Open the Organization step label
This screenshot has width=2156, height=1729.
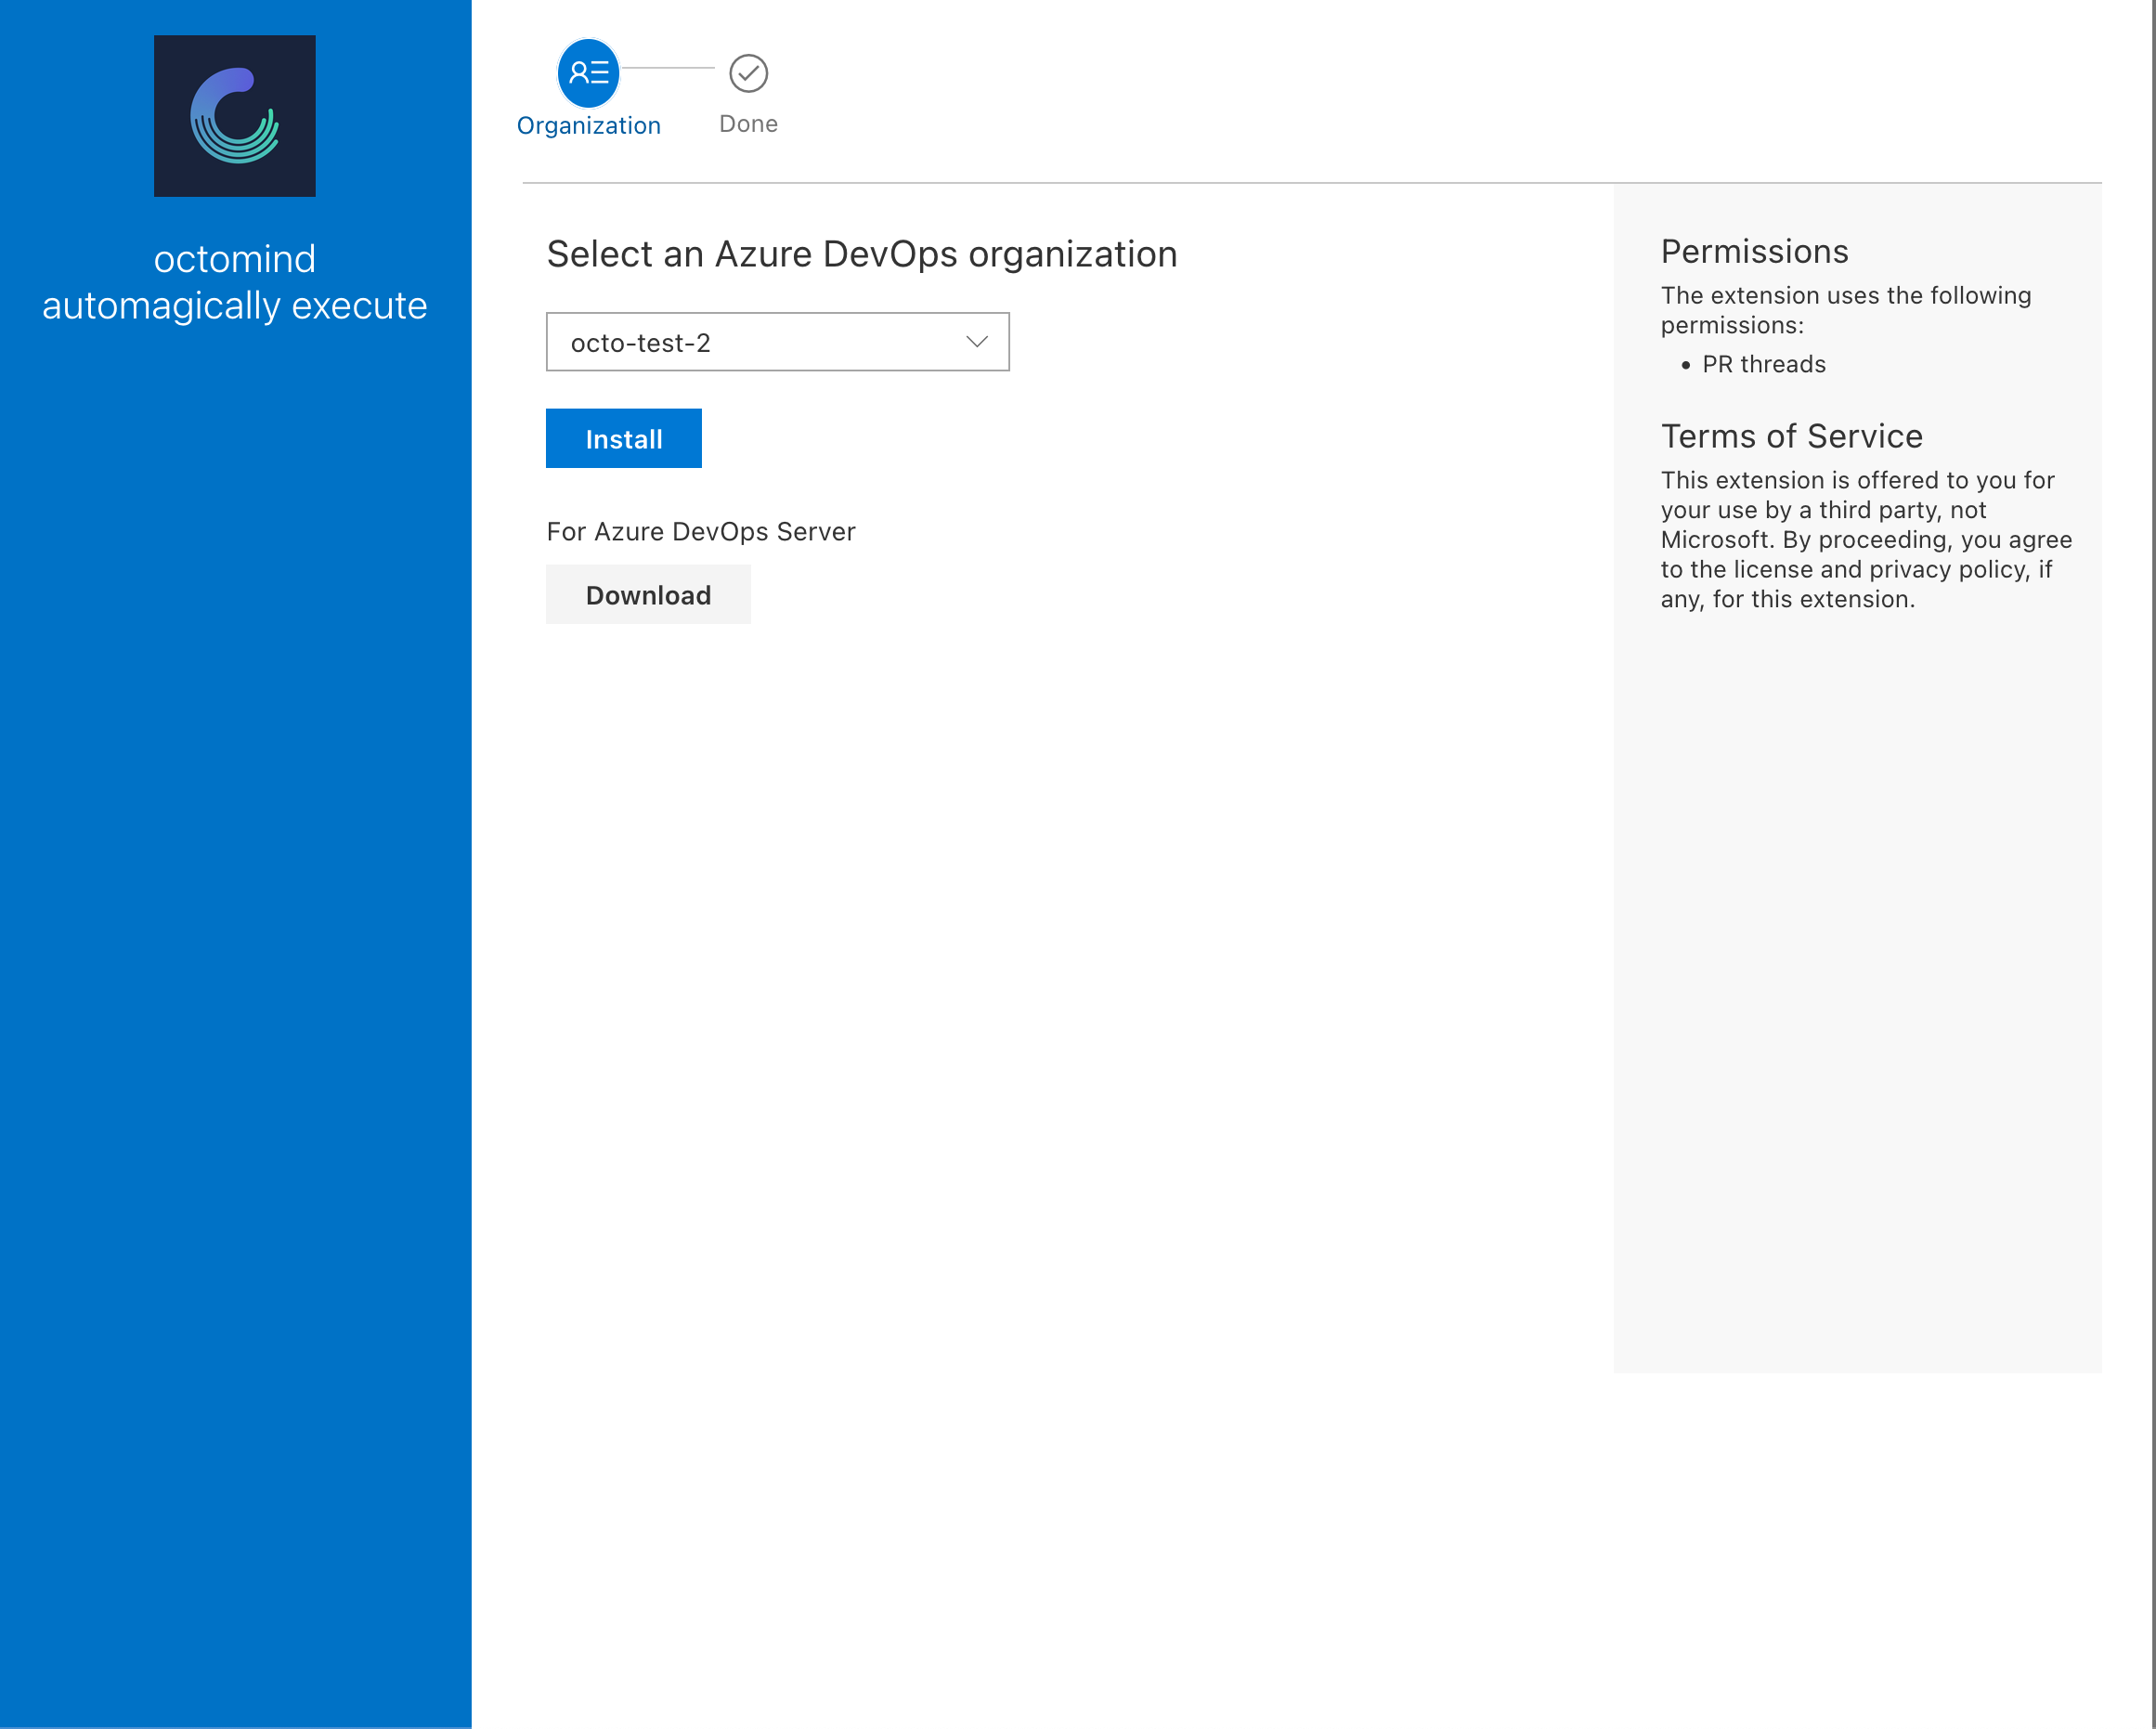point(588,126)
